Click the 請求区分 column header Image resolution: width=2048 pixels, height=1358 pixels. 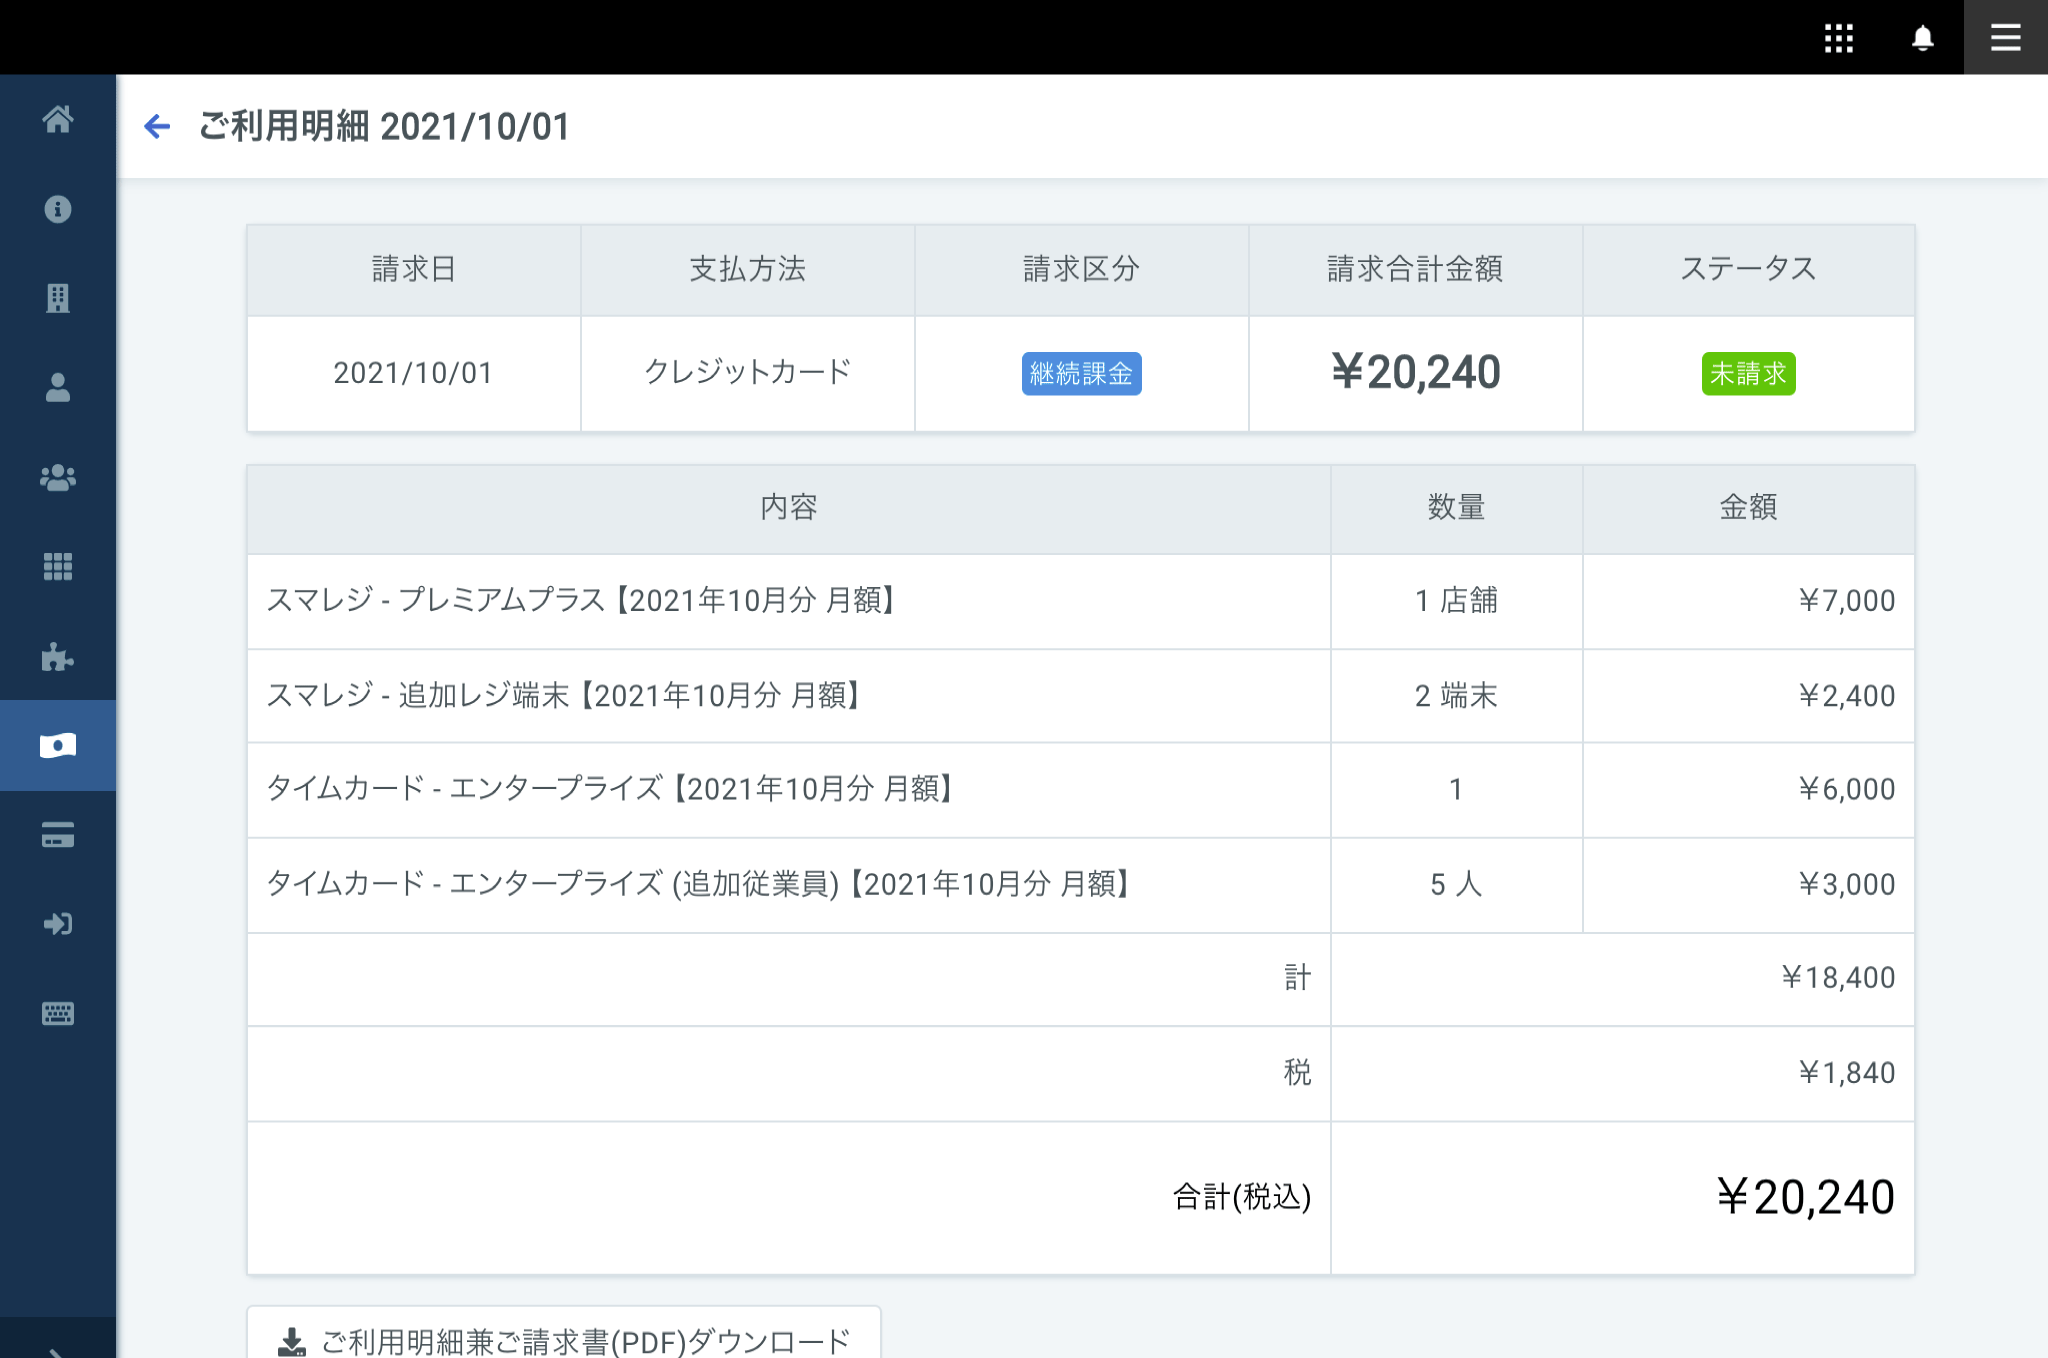pos(1081,270)
